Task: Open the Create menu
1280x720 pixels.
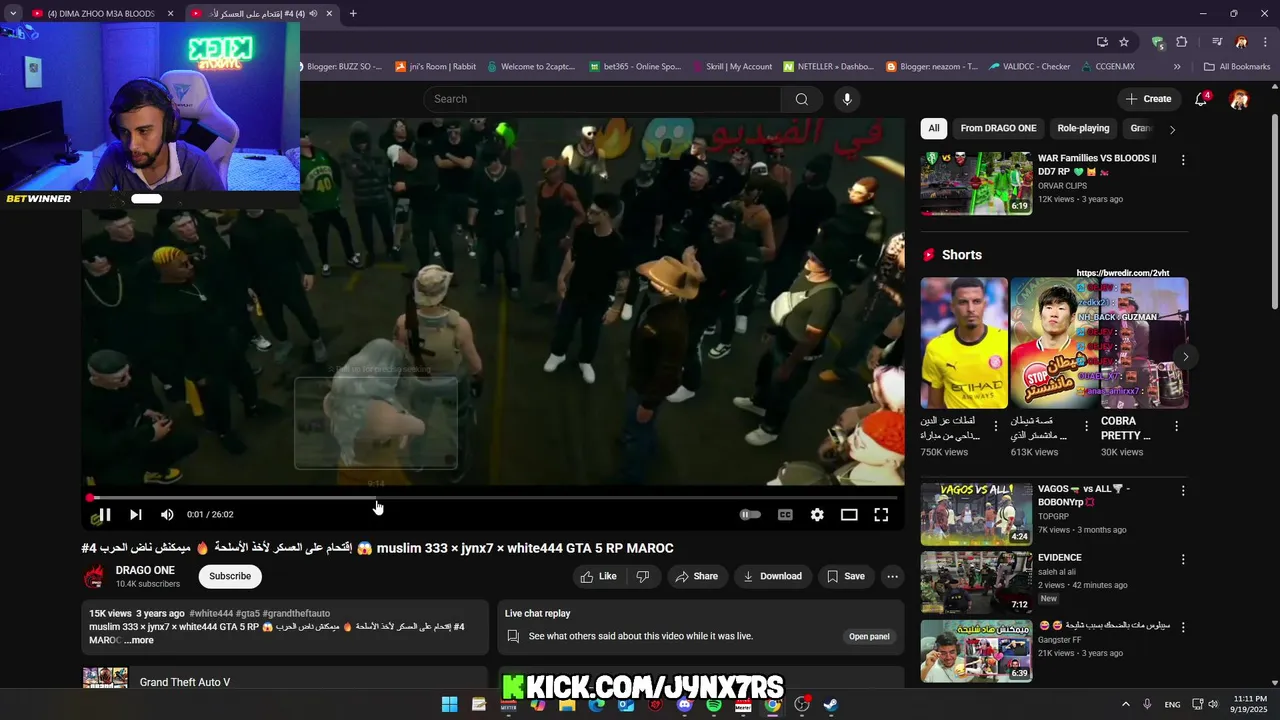Action: click(1148, 99)
